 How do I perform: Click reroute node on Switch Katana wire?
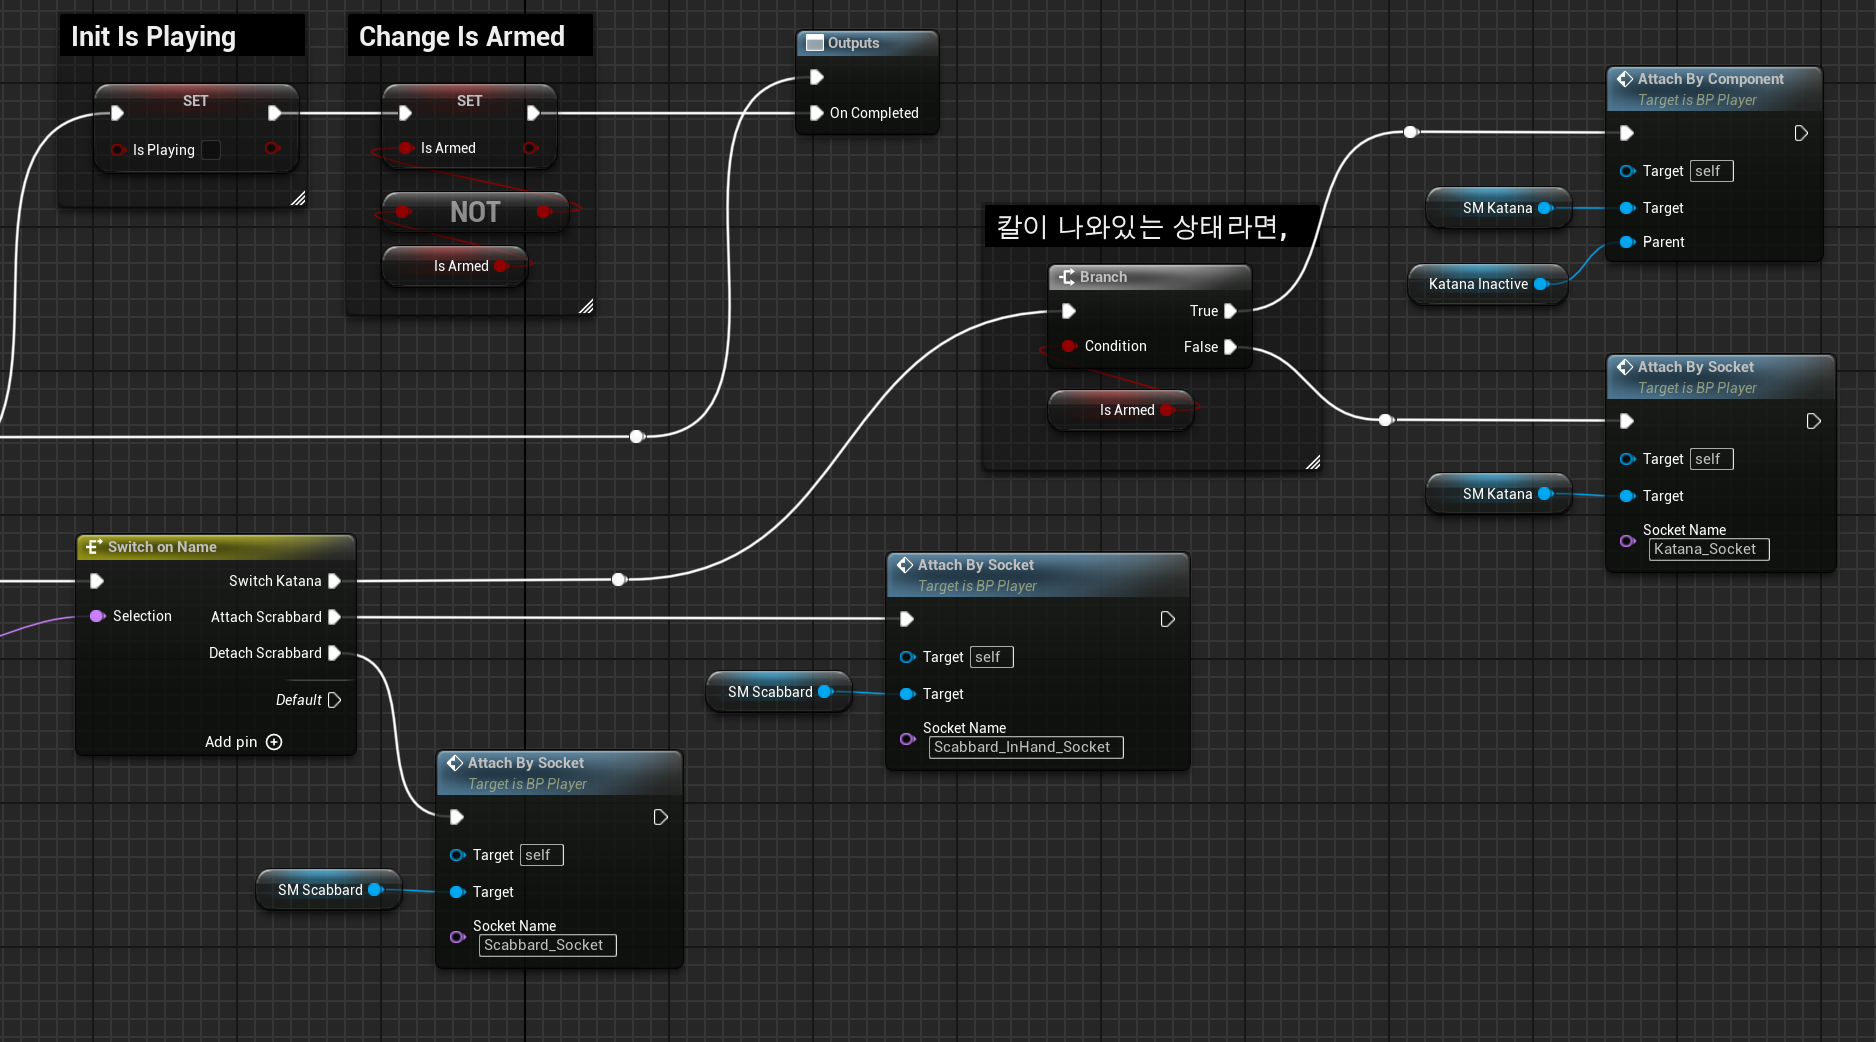tap(619, 580)
